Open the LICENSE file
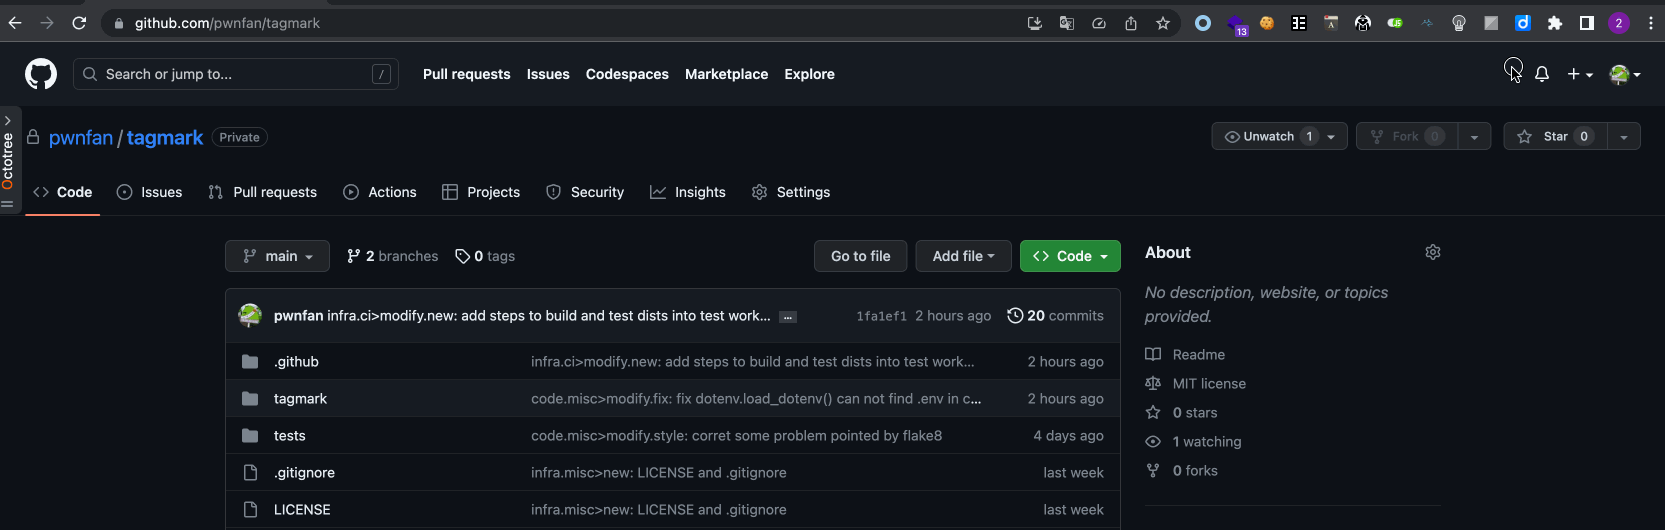Image resolution: width=1665 pixels, height=530 pixels. [302, 510]
